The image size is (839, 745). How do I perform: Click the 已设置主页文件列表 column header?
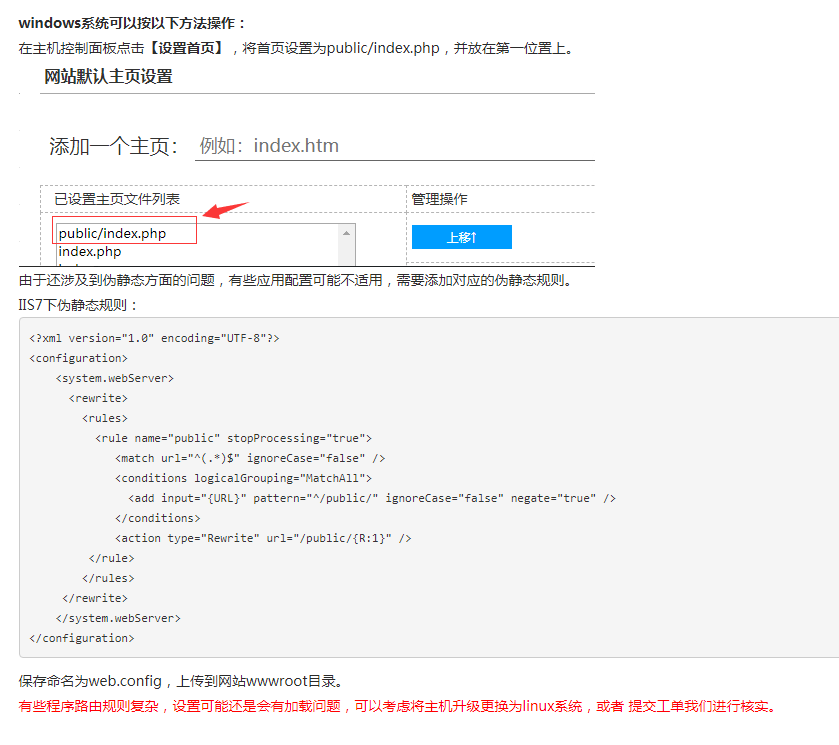click(x=117, y=199)
